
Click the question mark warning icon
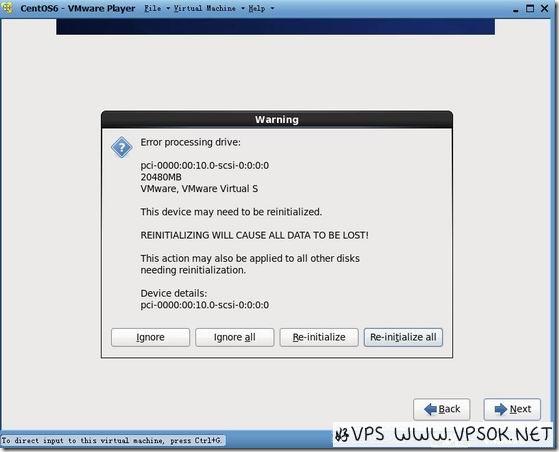click(122, 147)
